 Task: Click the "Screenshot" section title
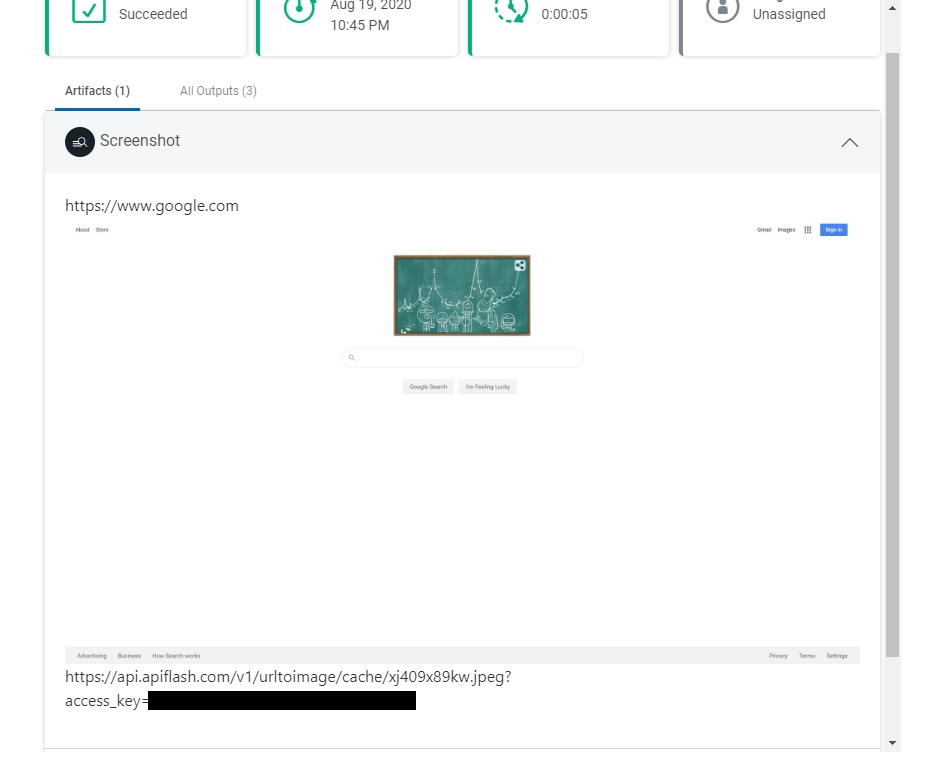pos(140,141)
